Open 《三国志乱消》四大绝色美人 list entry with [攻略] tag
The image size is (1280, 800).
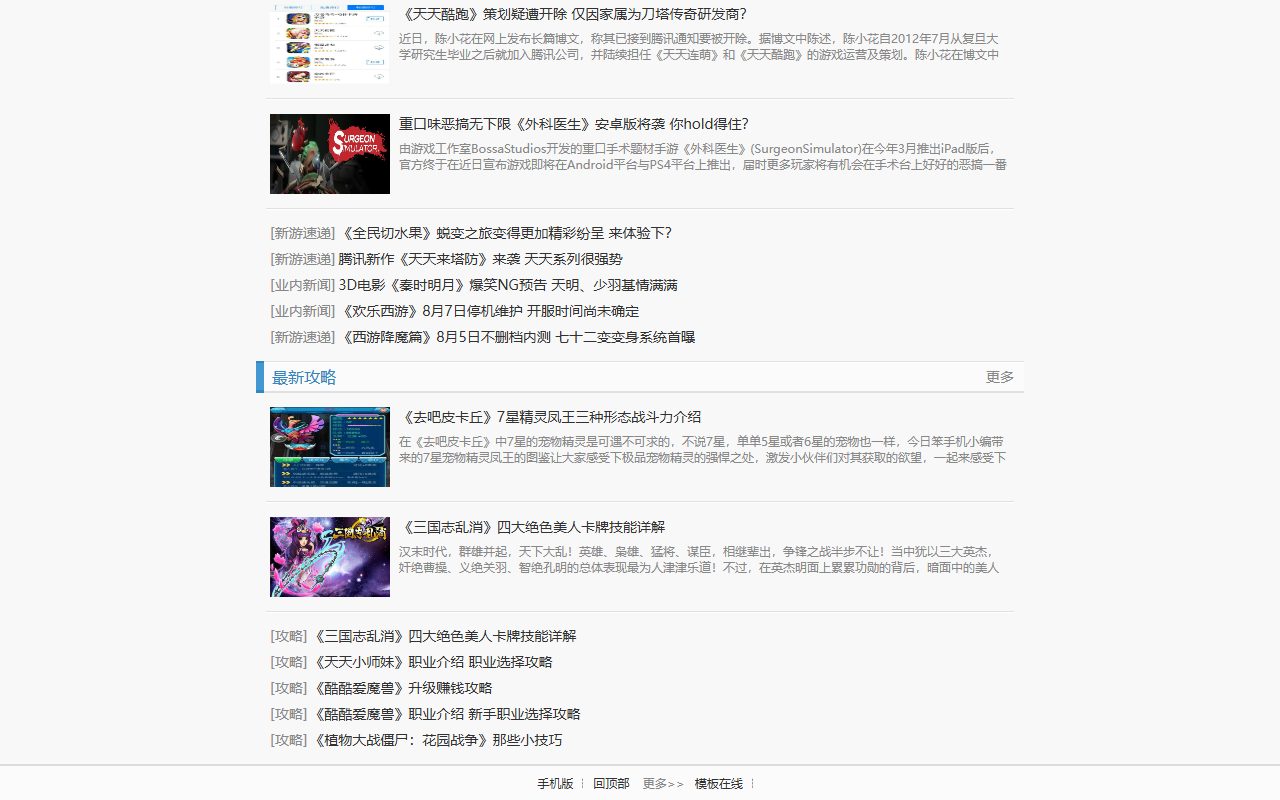click(444, 636)
